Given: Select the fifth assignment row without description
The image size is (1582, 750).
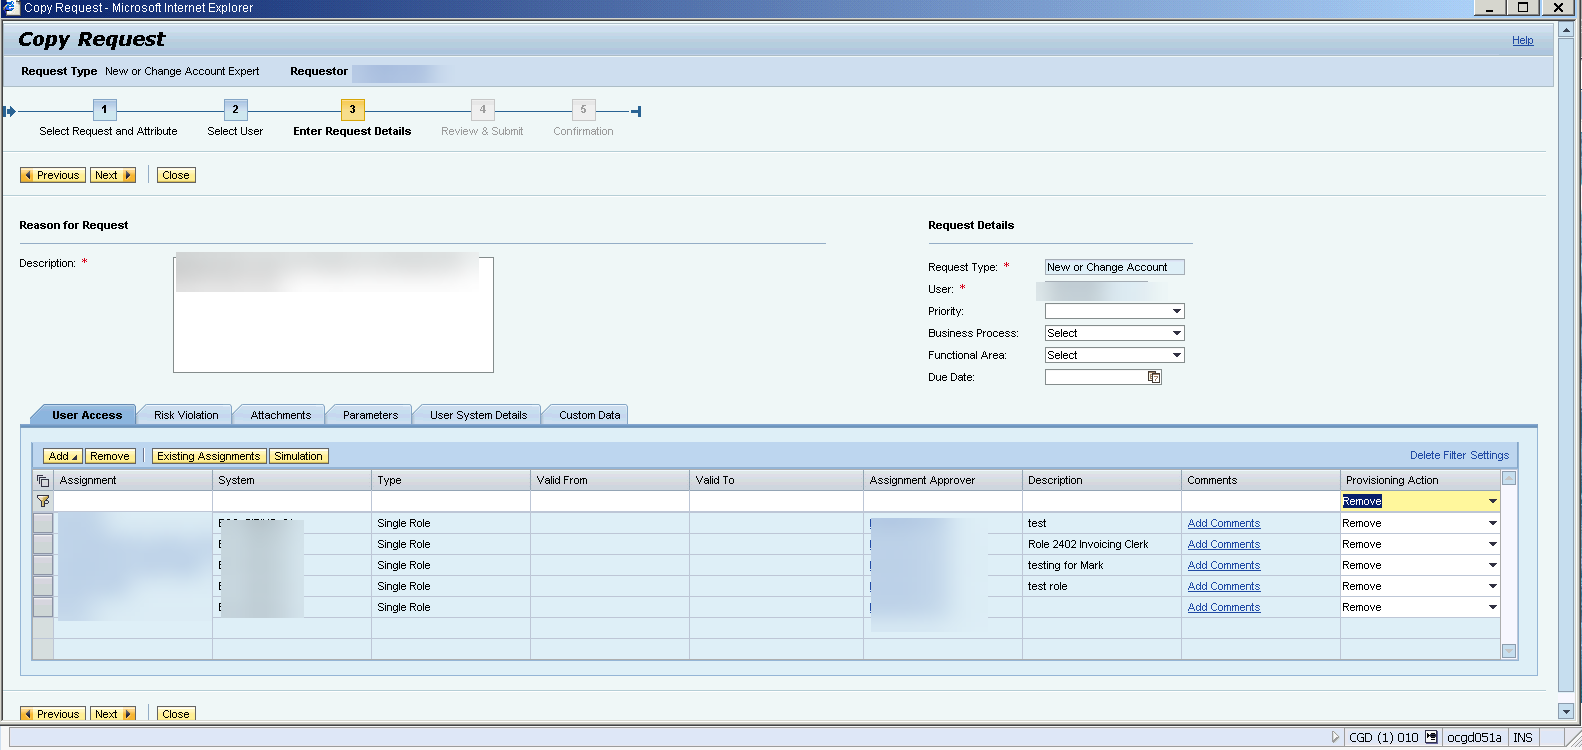Looking at the screenshot, I should [x=43, y=607].
